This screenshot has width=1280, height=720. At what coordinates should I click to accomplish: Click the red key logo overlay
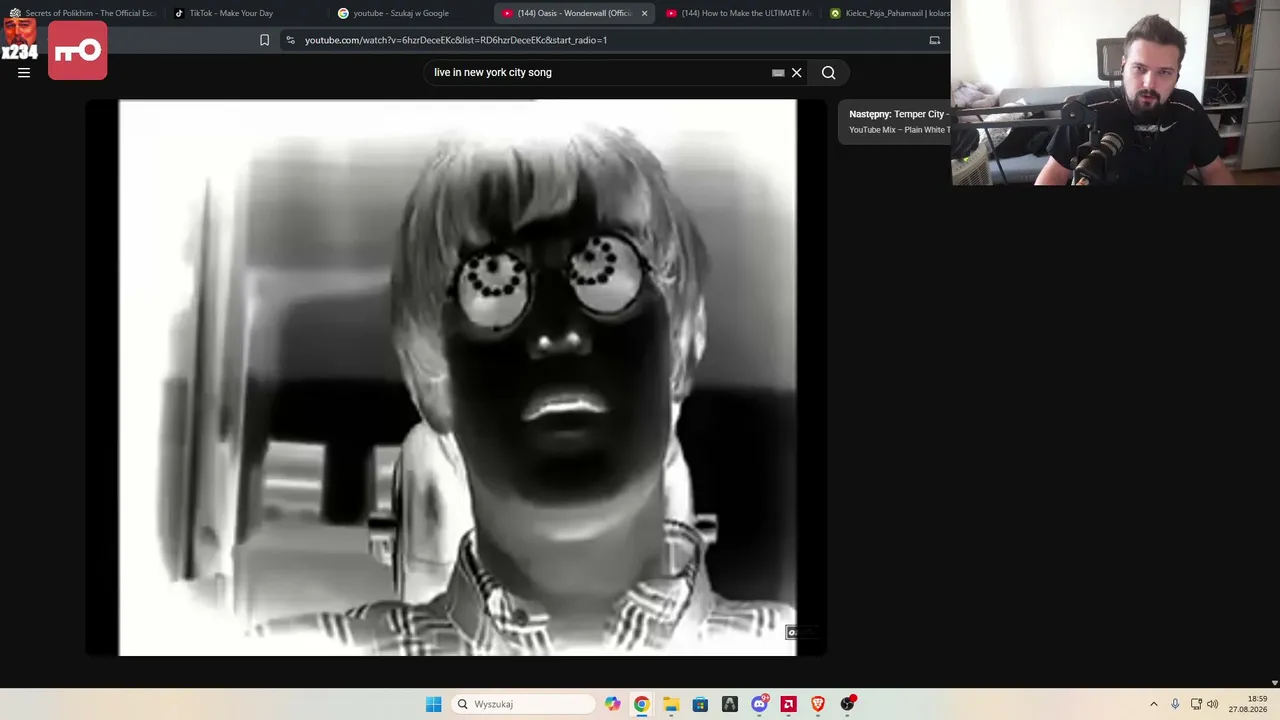coord(77,49)
